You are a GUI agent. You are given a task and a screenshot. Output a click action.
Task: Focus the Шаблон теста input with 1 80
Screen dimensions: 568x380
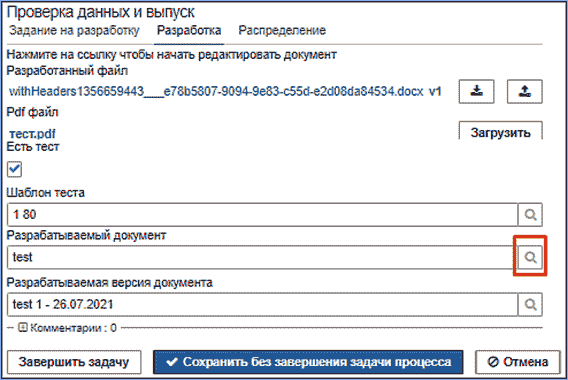point(262,215)
